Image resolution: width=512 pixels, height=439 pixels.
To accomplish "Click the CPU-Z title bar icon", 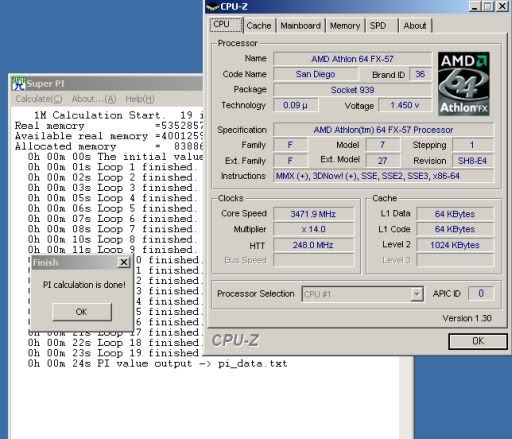I will (212, 6).
